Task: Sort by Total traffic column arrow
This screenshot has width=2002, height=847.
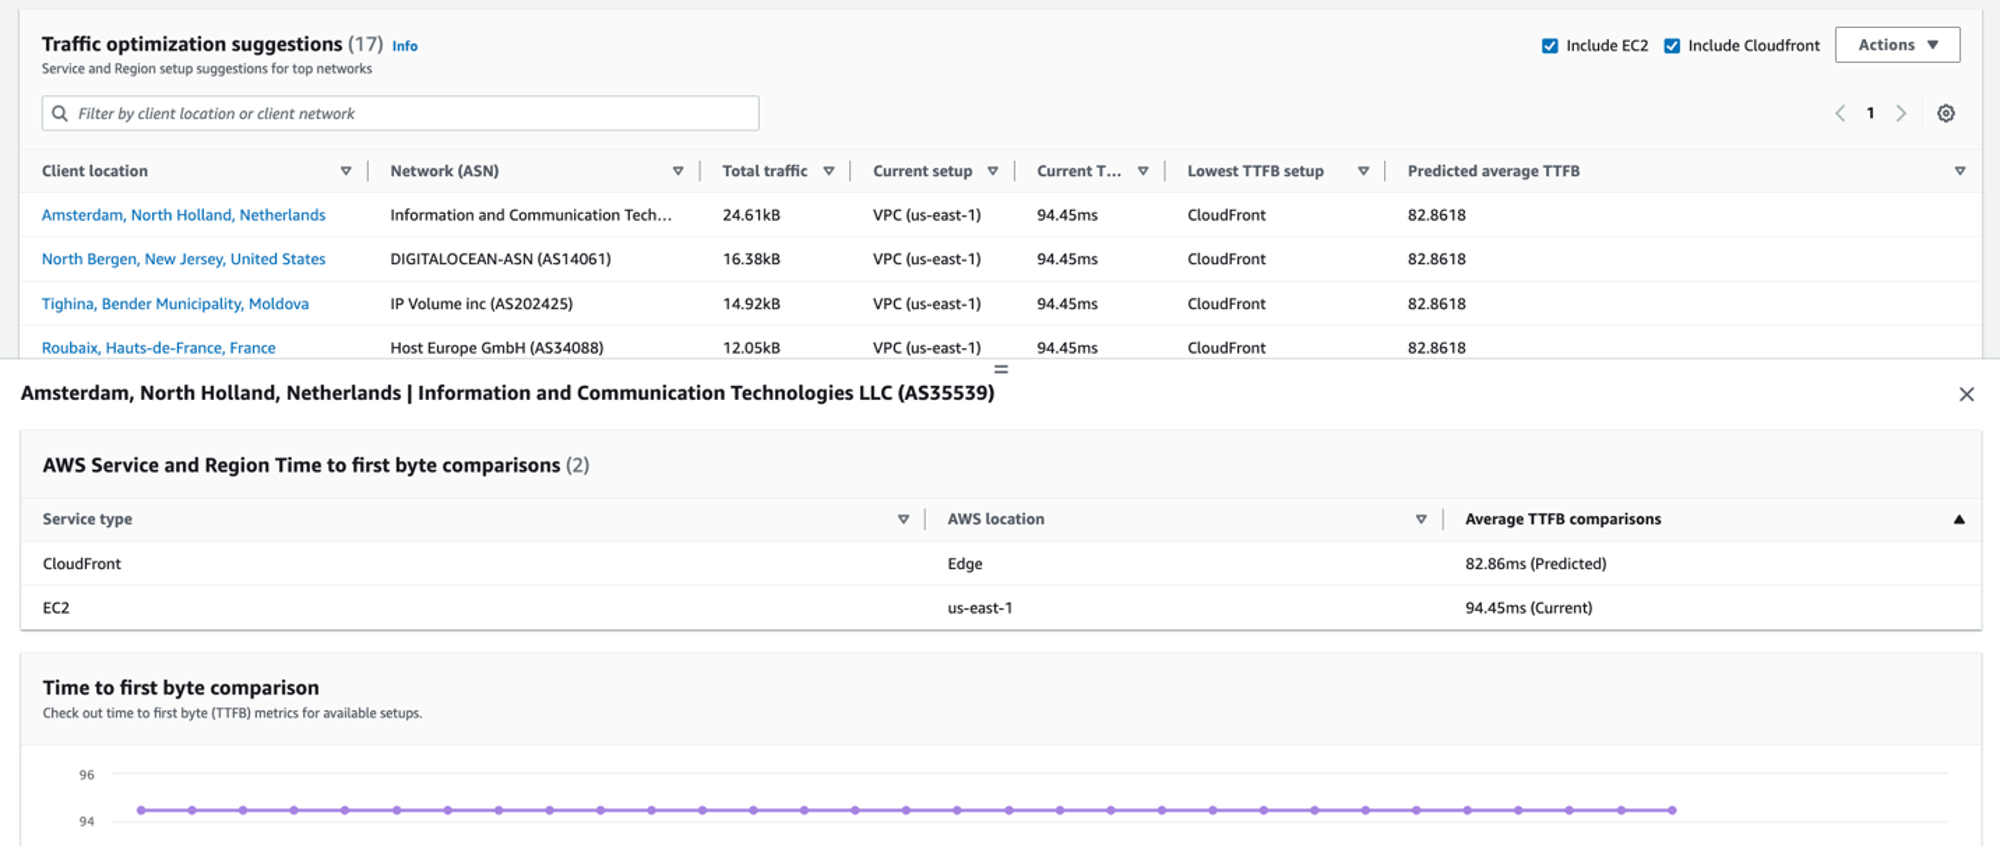Action: (829, 171)
